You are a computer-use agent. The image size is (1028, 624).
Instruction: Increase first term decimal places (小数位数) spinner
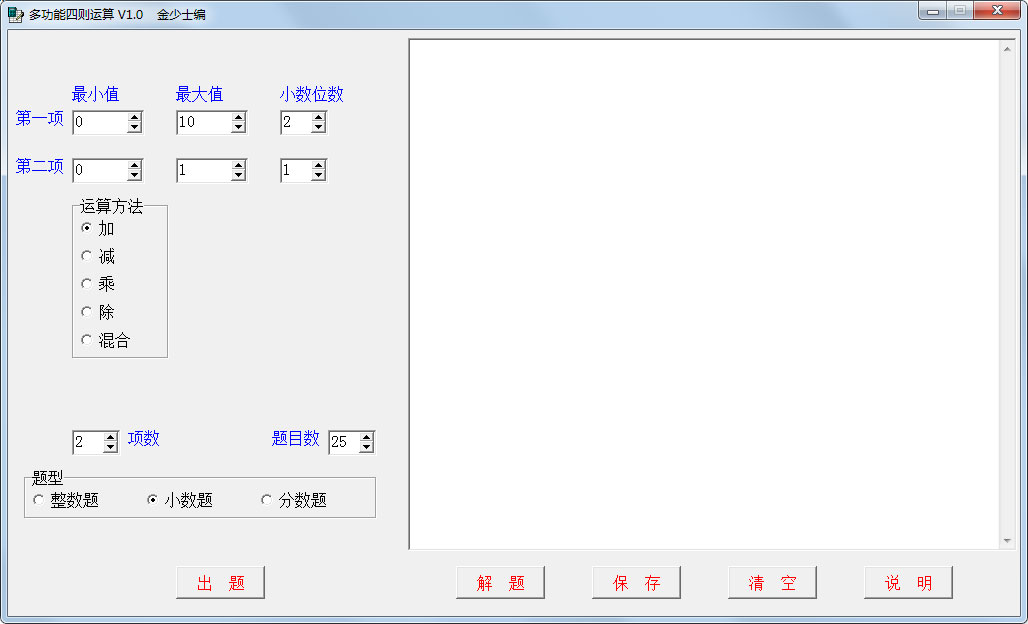click(319, 117)
